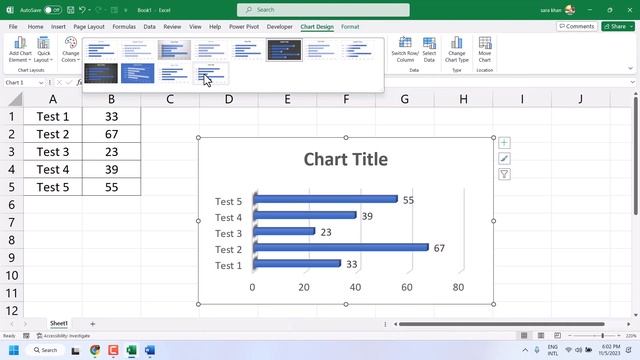Open the Quick Layout dropdown
This screenshot has width=640, height=360.
[43, 49]
